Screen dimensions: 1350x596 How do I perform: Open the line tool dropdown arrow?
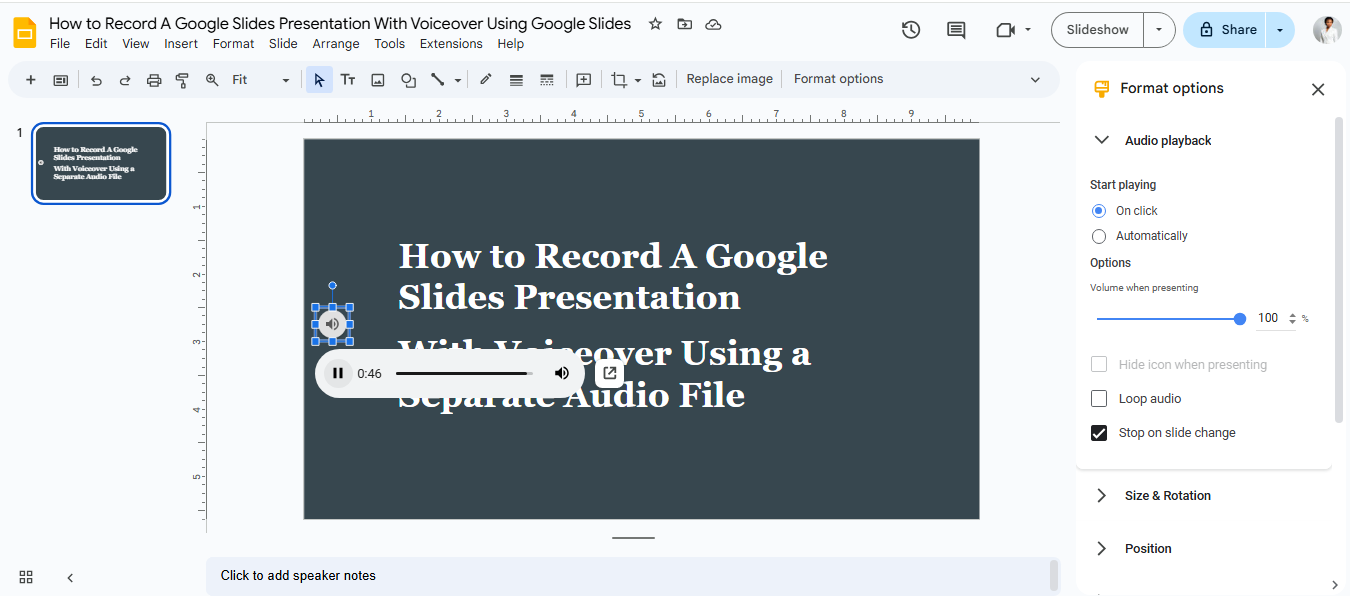tap(458, 80)
